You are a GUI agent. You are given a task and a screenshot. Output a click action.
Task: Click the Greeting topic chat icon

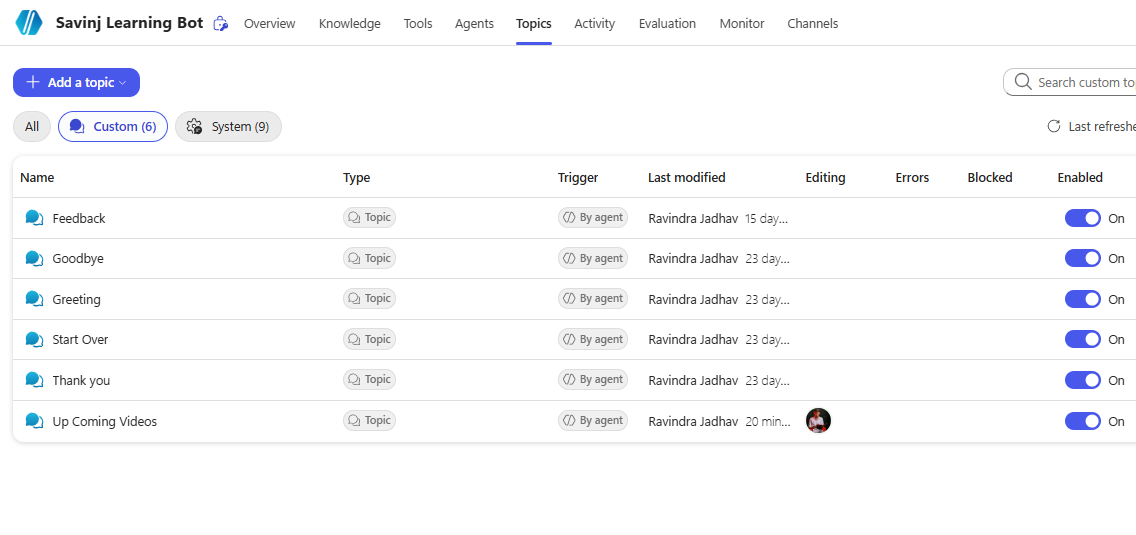pos(34,299)
